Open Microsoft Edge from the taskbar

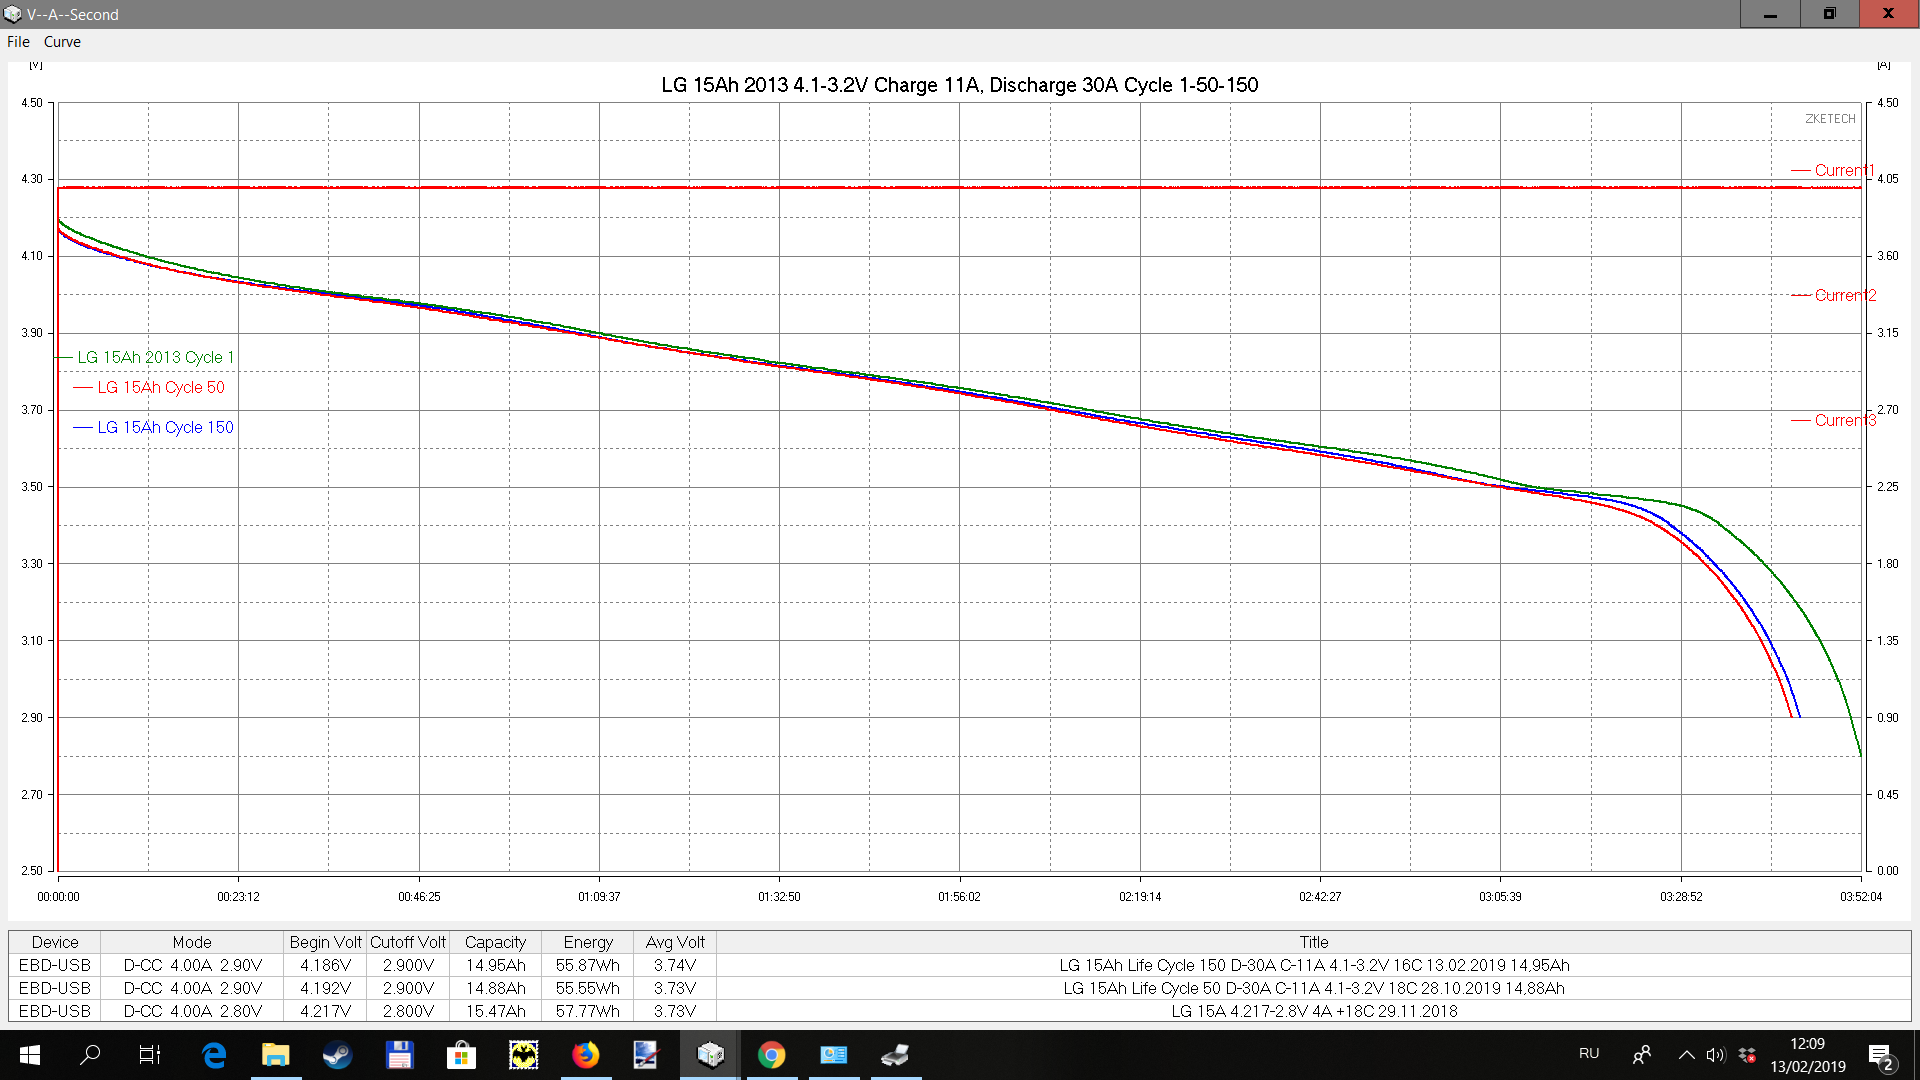[x=214, y=1055]
